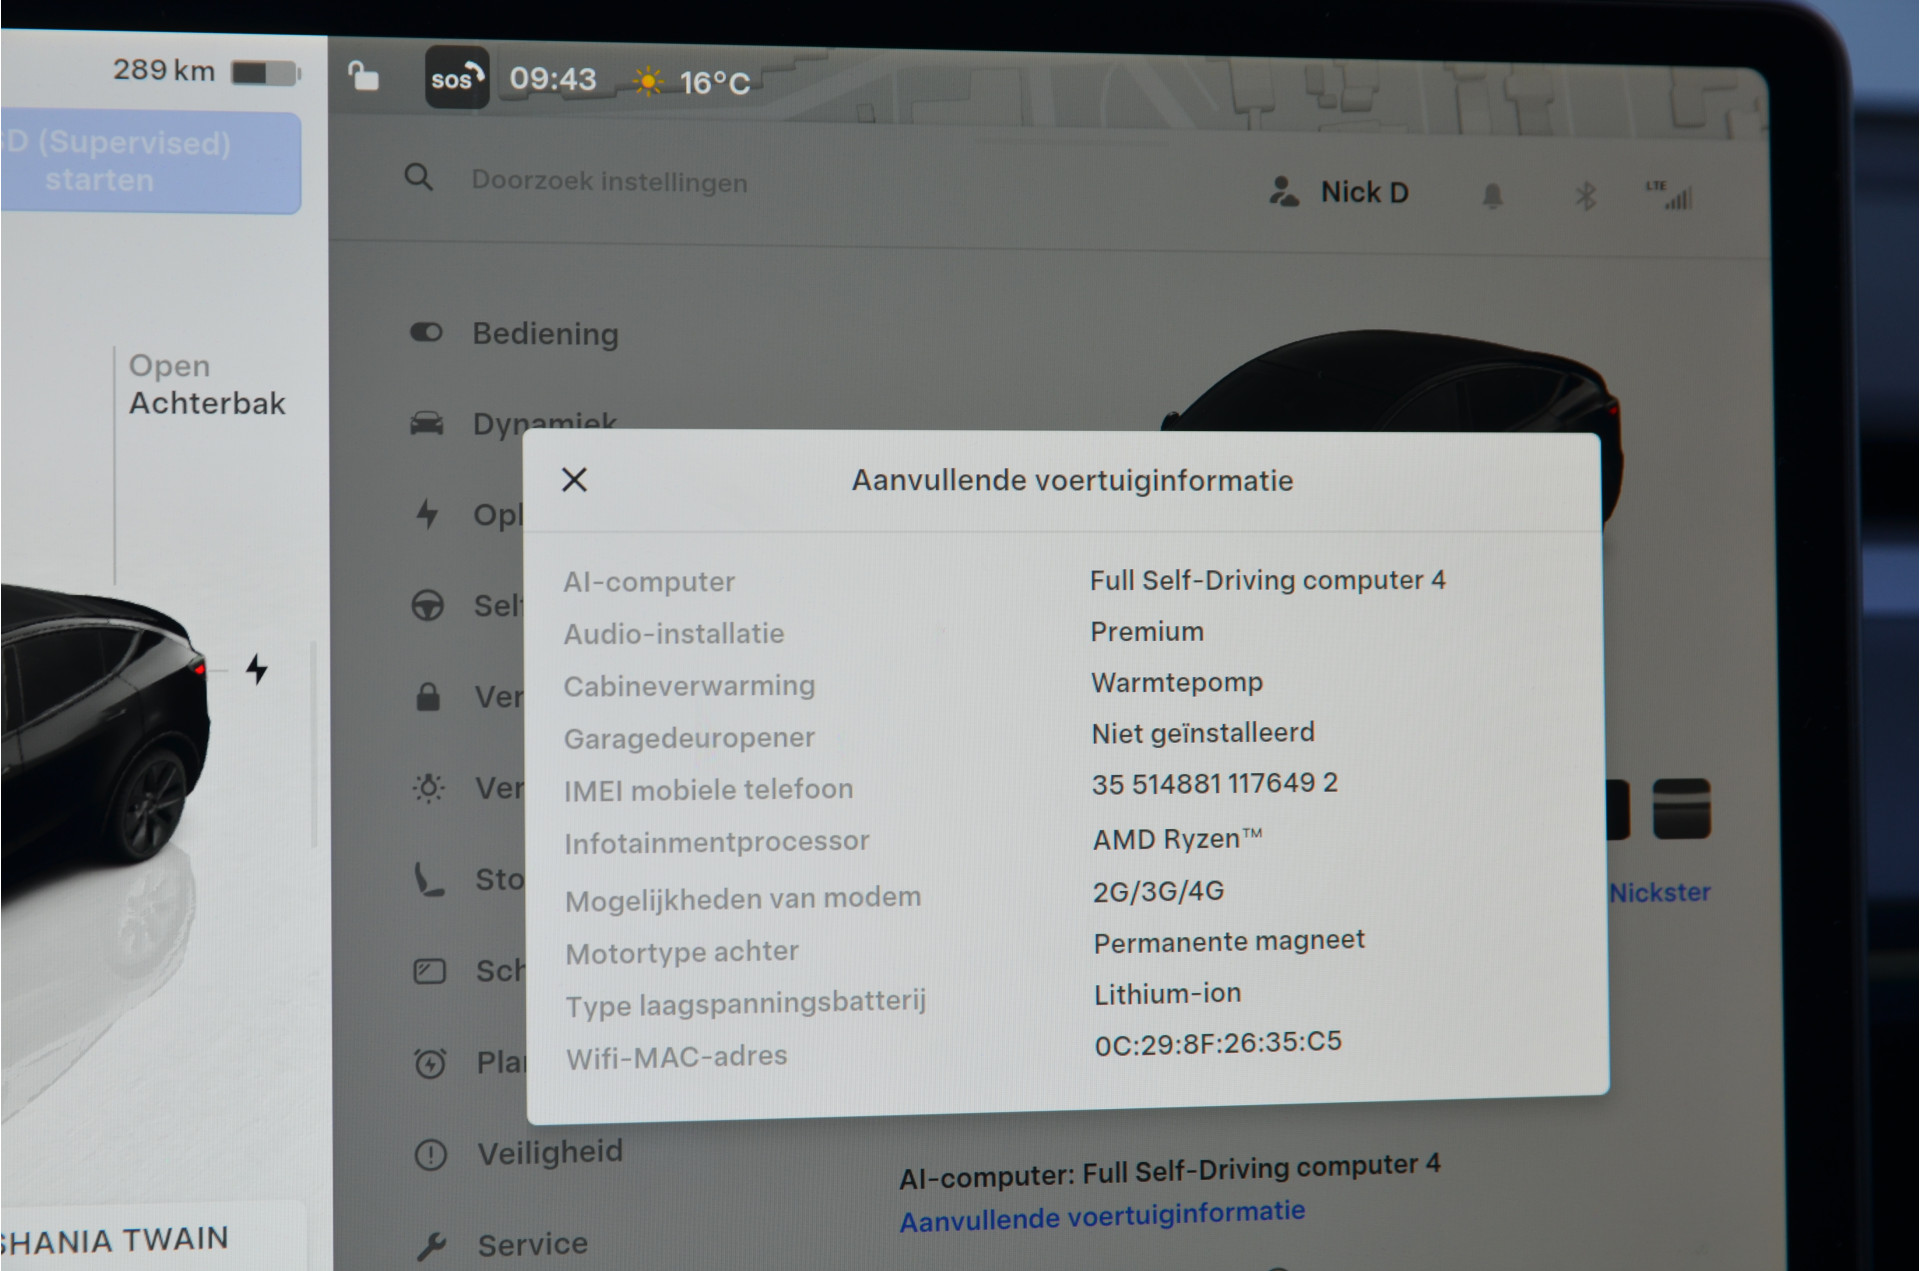Tap the sun weather icon
This screenshot has height=1271, width=1920.
pyautogui.click(x=647, y=81)
